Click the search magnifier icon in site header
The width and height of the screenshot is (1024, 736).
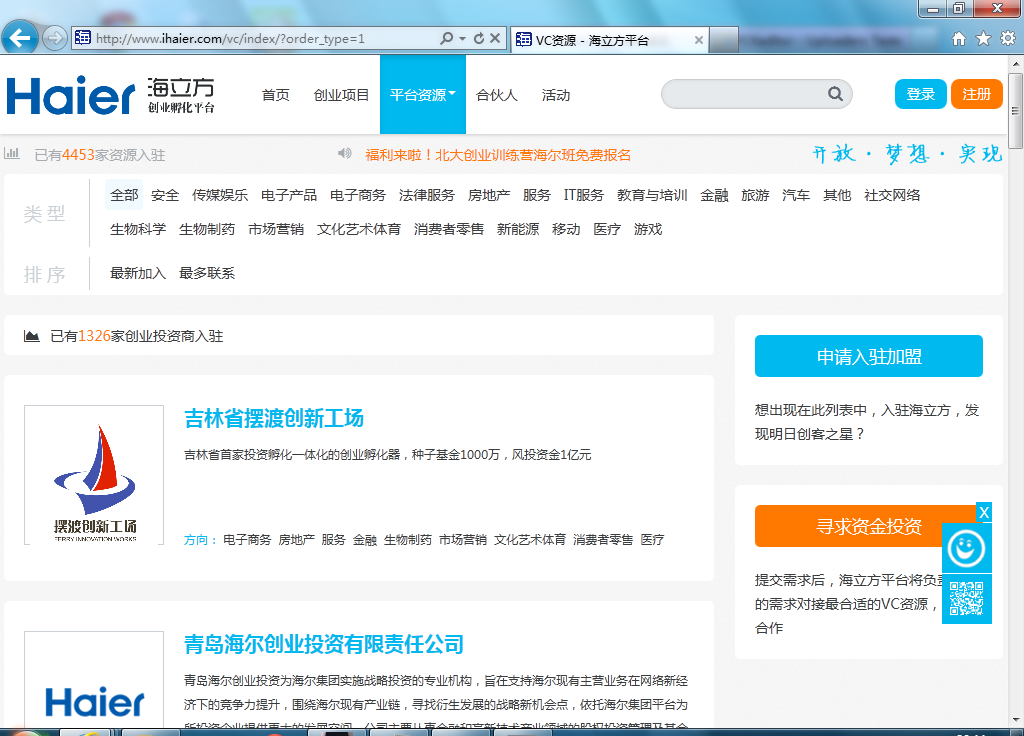[x=835, y=94]
